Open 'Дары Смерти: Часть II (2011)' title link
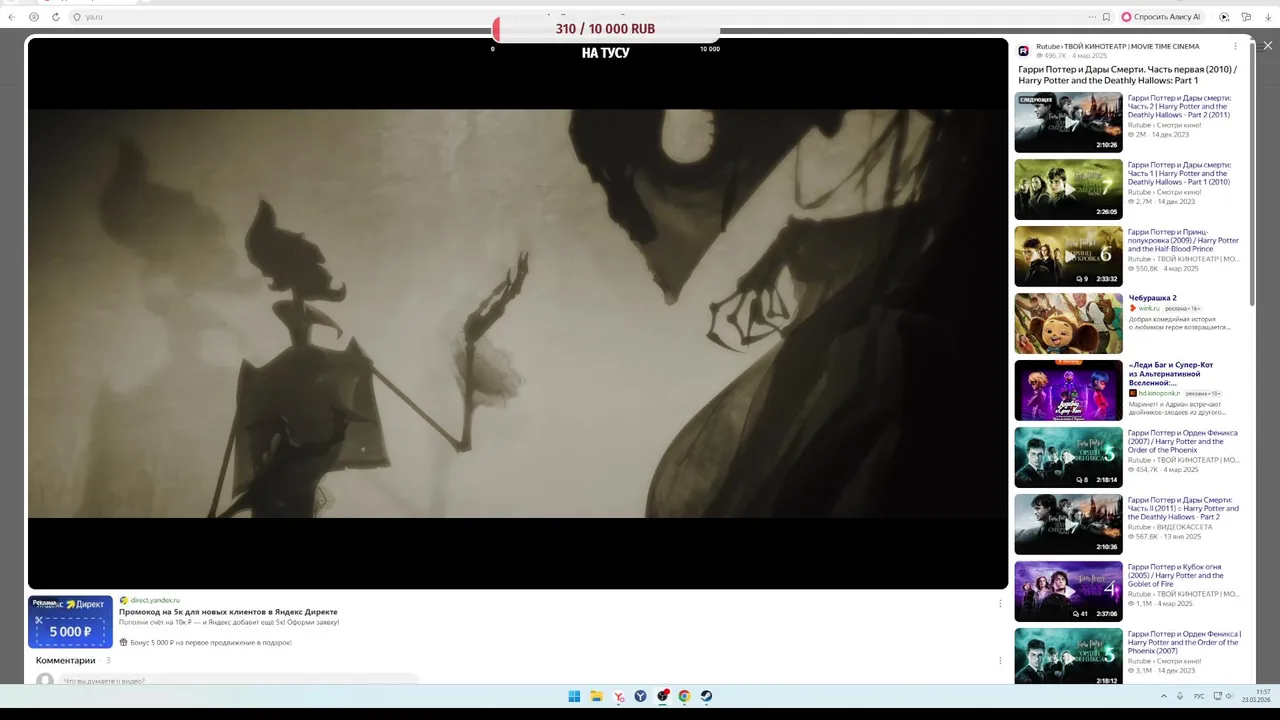Screen dimensions: 1280x720 [1183, 509]
